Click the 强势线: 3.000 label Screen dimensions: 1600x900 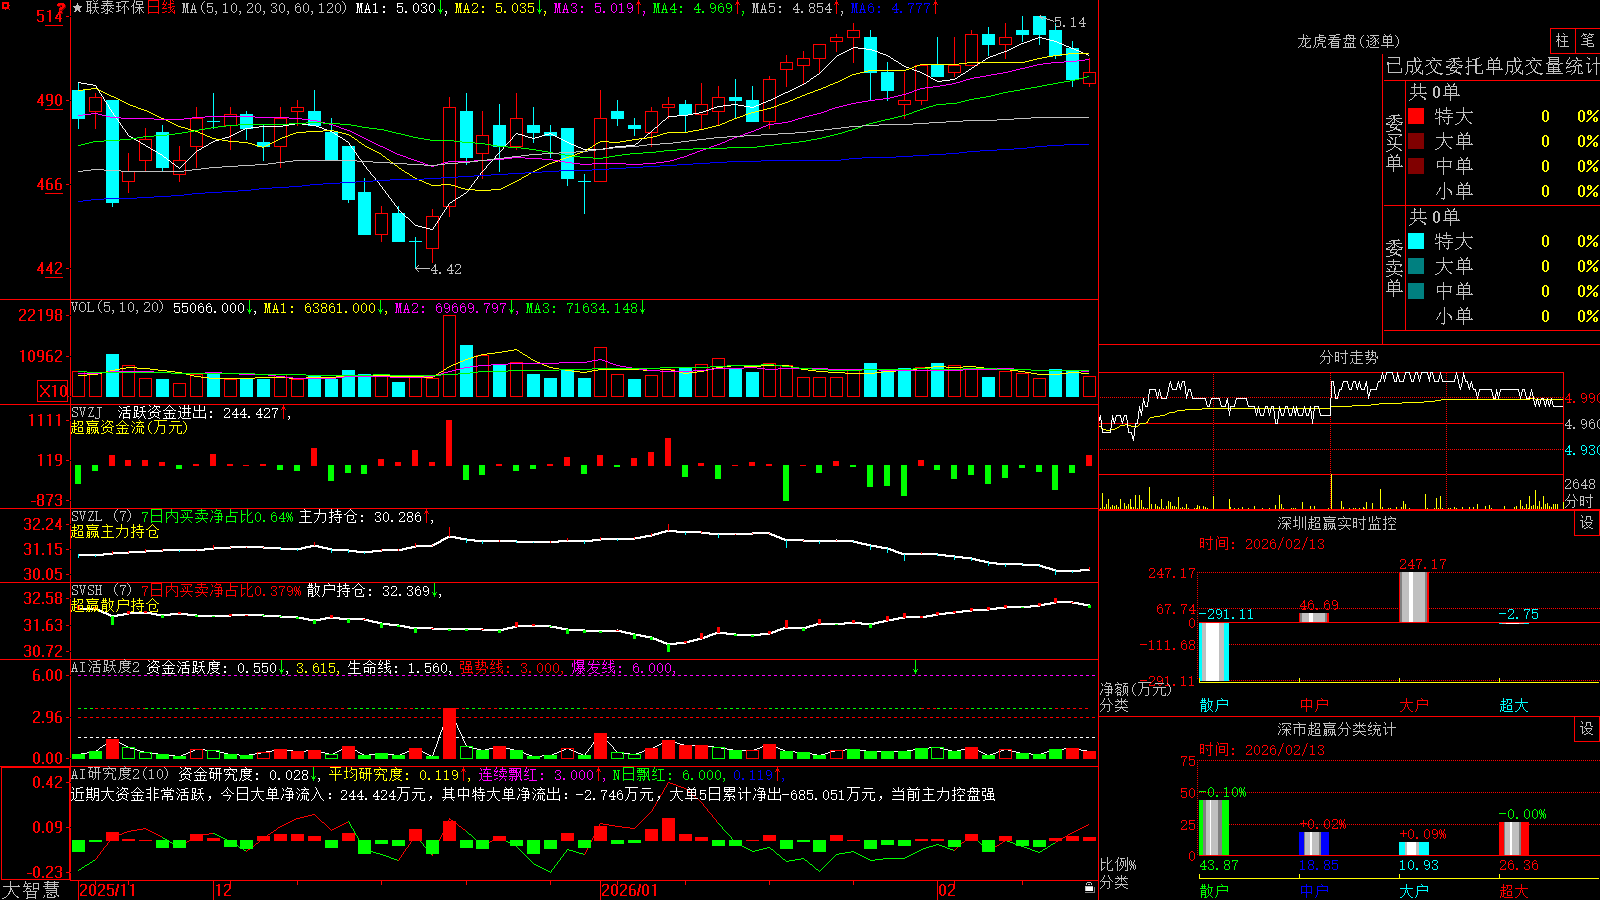[x=510, y=667]
